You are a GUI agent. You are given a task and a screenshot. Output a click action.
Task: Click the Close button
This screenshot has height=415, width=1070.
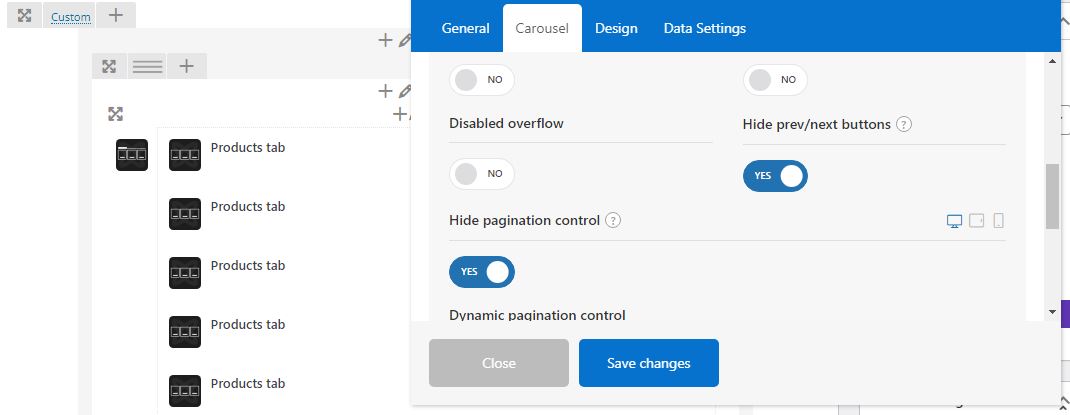click(499, 363)
